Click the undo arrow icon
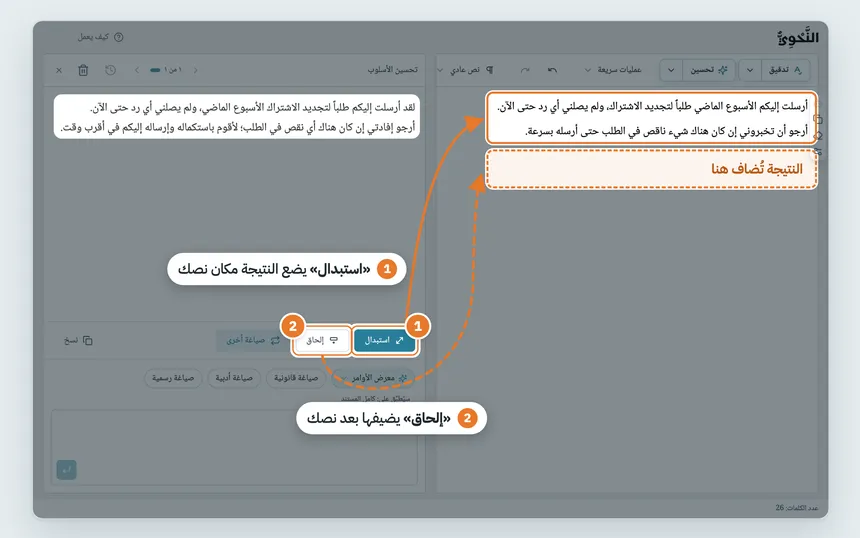The height and width of the screenshot is (538, 860). coord(552,70)
